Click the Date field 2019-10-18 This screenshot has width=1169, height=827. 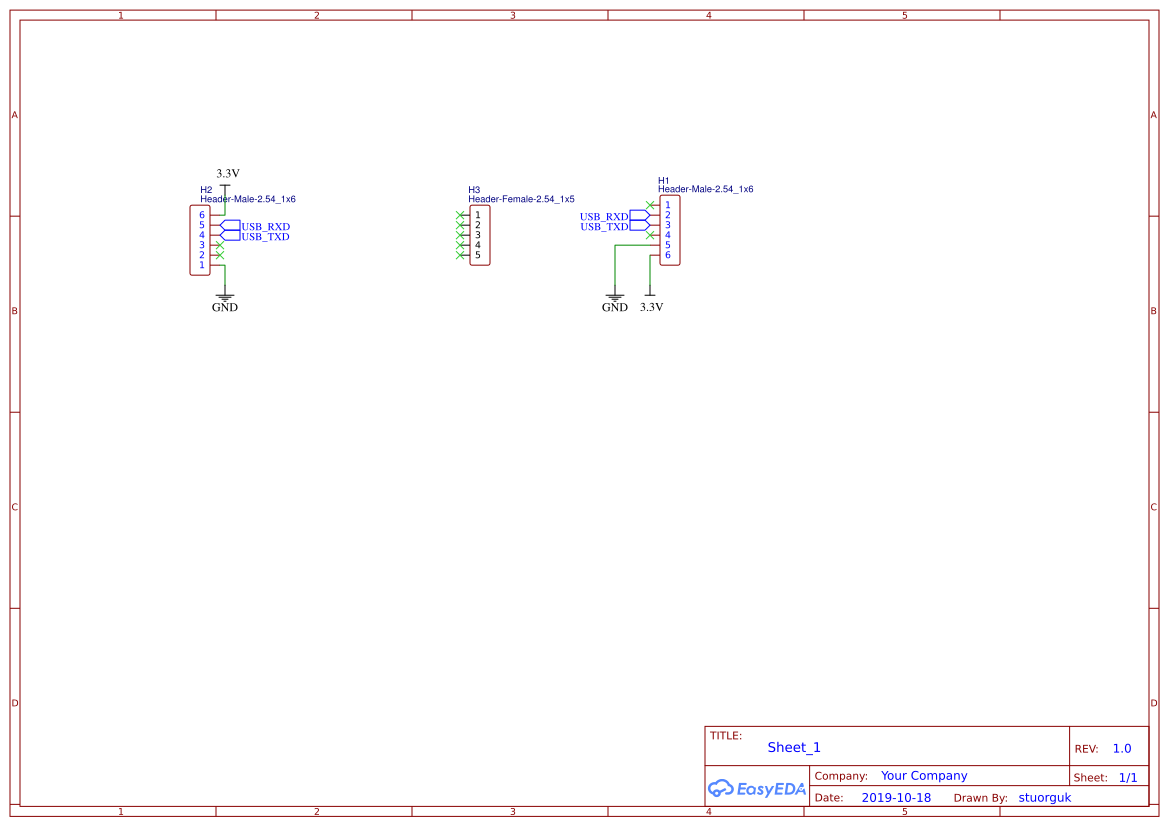[896, 797]
